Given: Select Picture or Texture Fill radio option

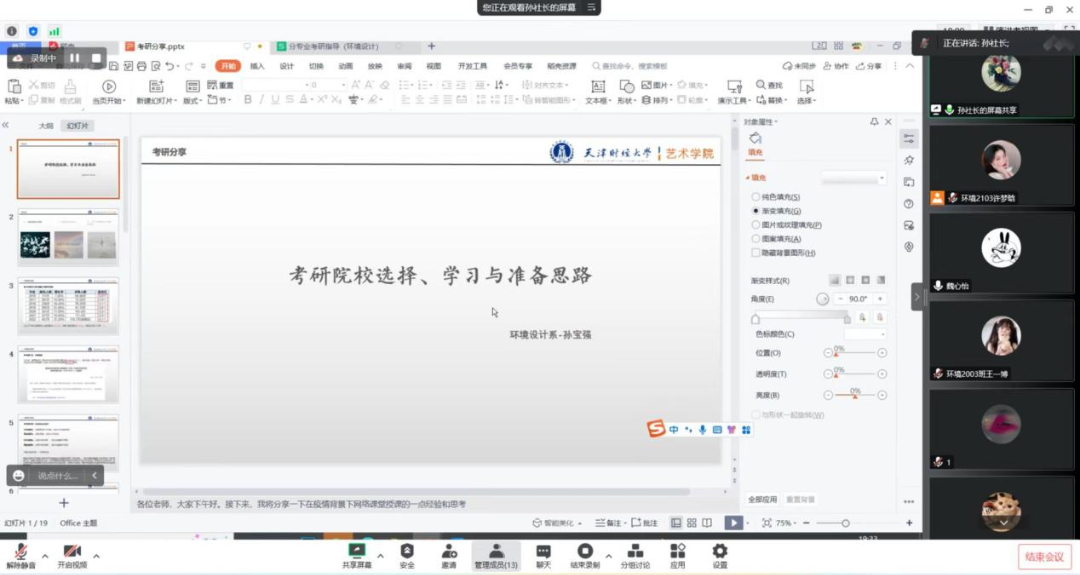Looking at the screenshot, I should coord(756,225).
